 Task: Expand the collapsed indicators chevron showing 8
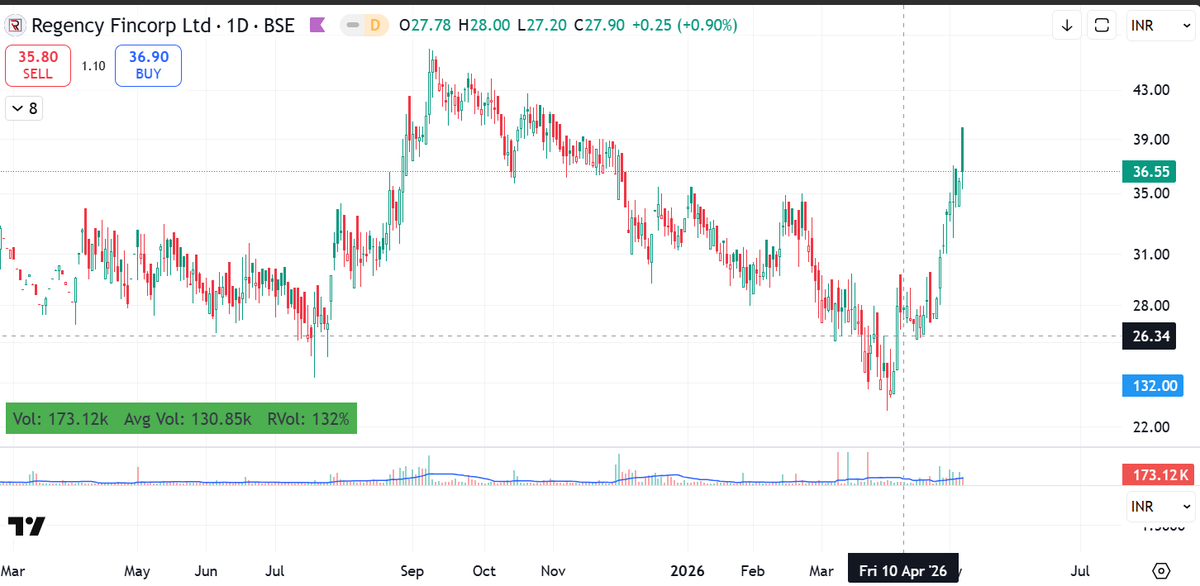[x=25, y=108]
